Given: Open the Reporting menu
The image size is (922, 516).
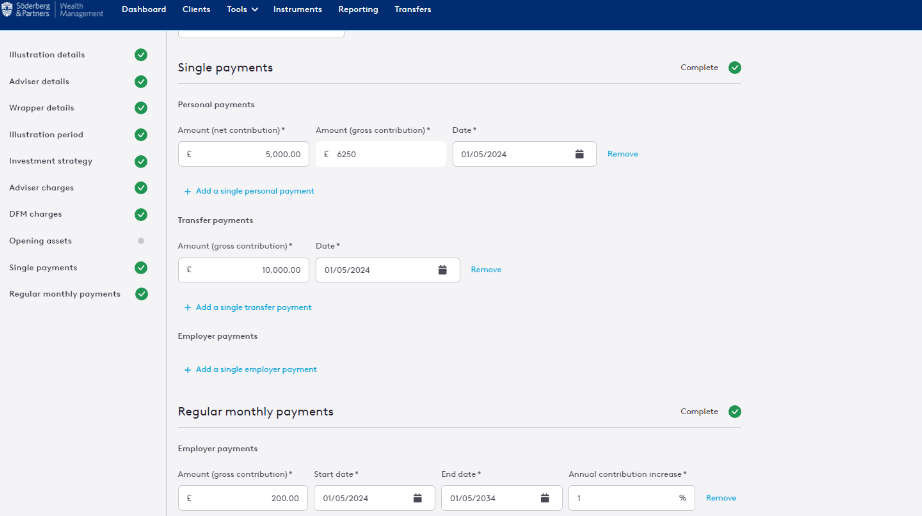Looking at the screenshot, I should 358,9.
